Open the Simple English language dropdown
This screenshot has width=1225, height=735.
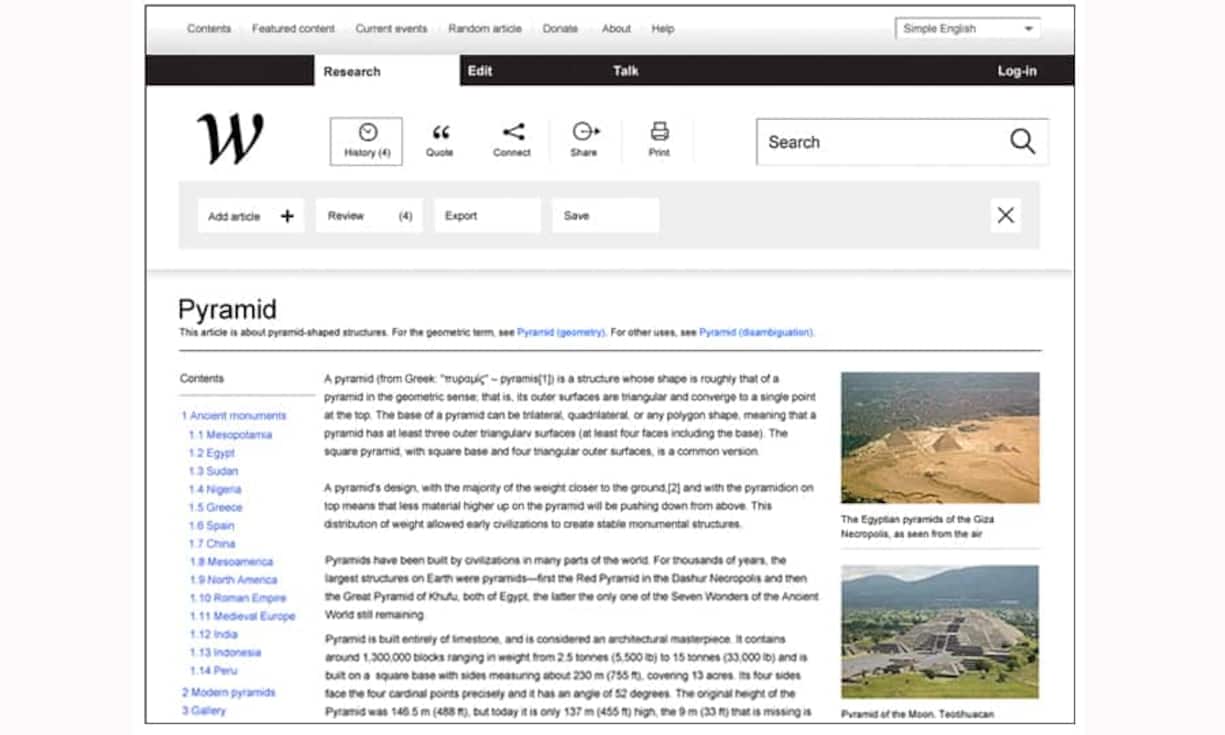tap(967, 29)
